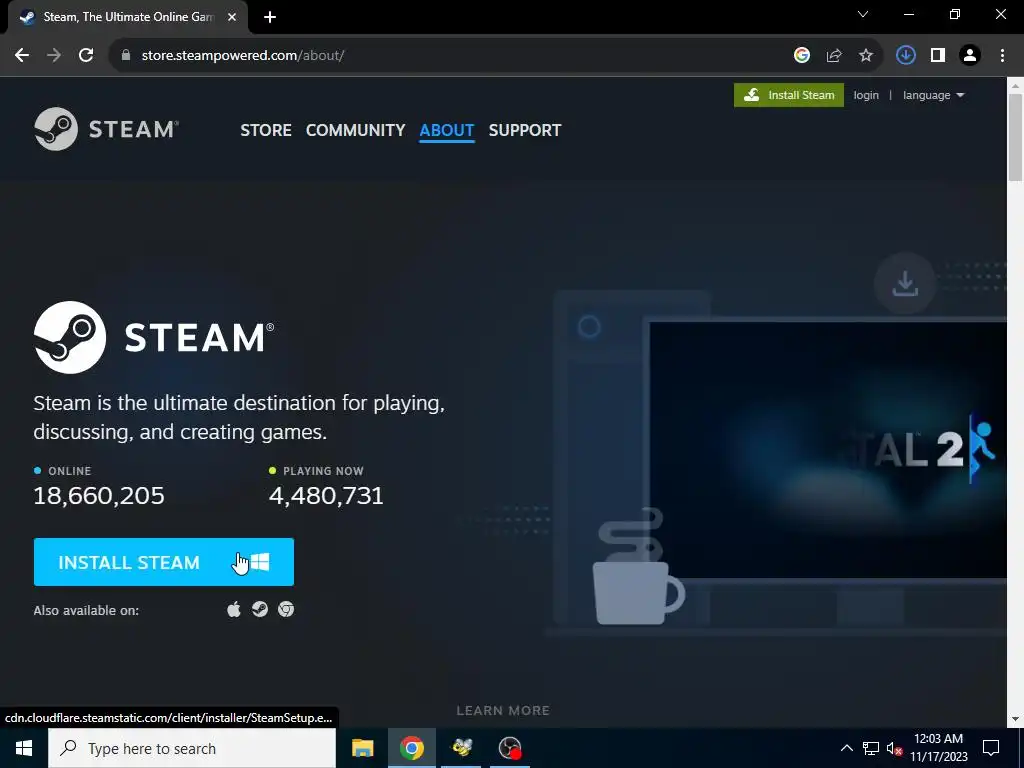
Task: Click the LEARN MORE link
Action: pos(503,711)
